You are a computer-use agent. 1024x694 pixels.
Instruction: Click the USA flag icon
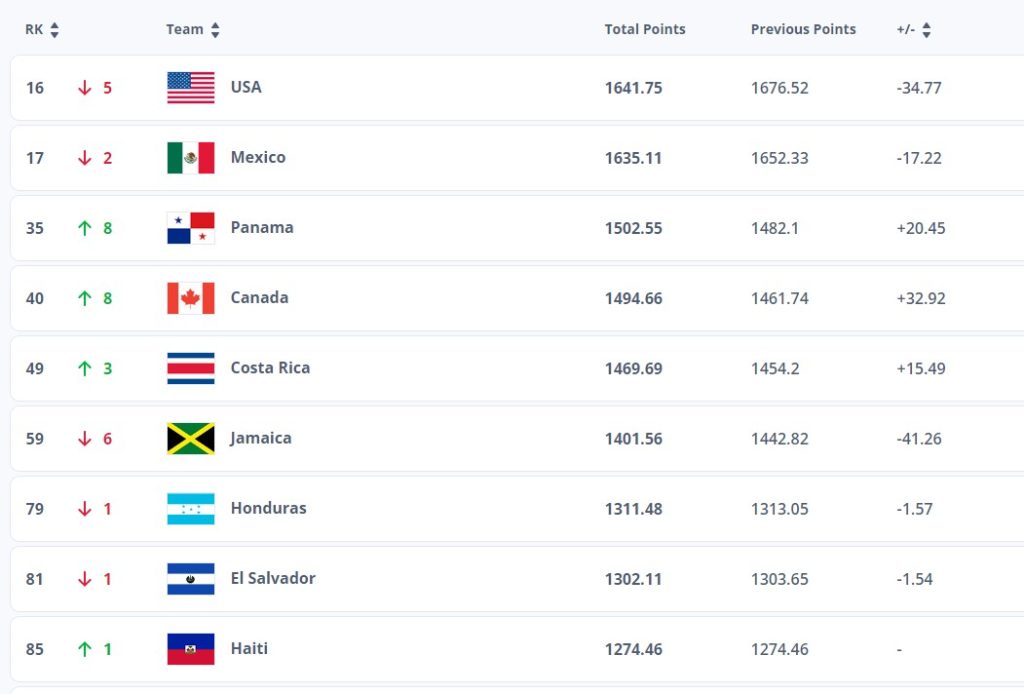point(191,87)
